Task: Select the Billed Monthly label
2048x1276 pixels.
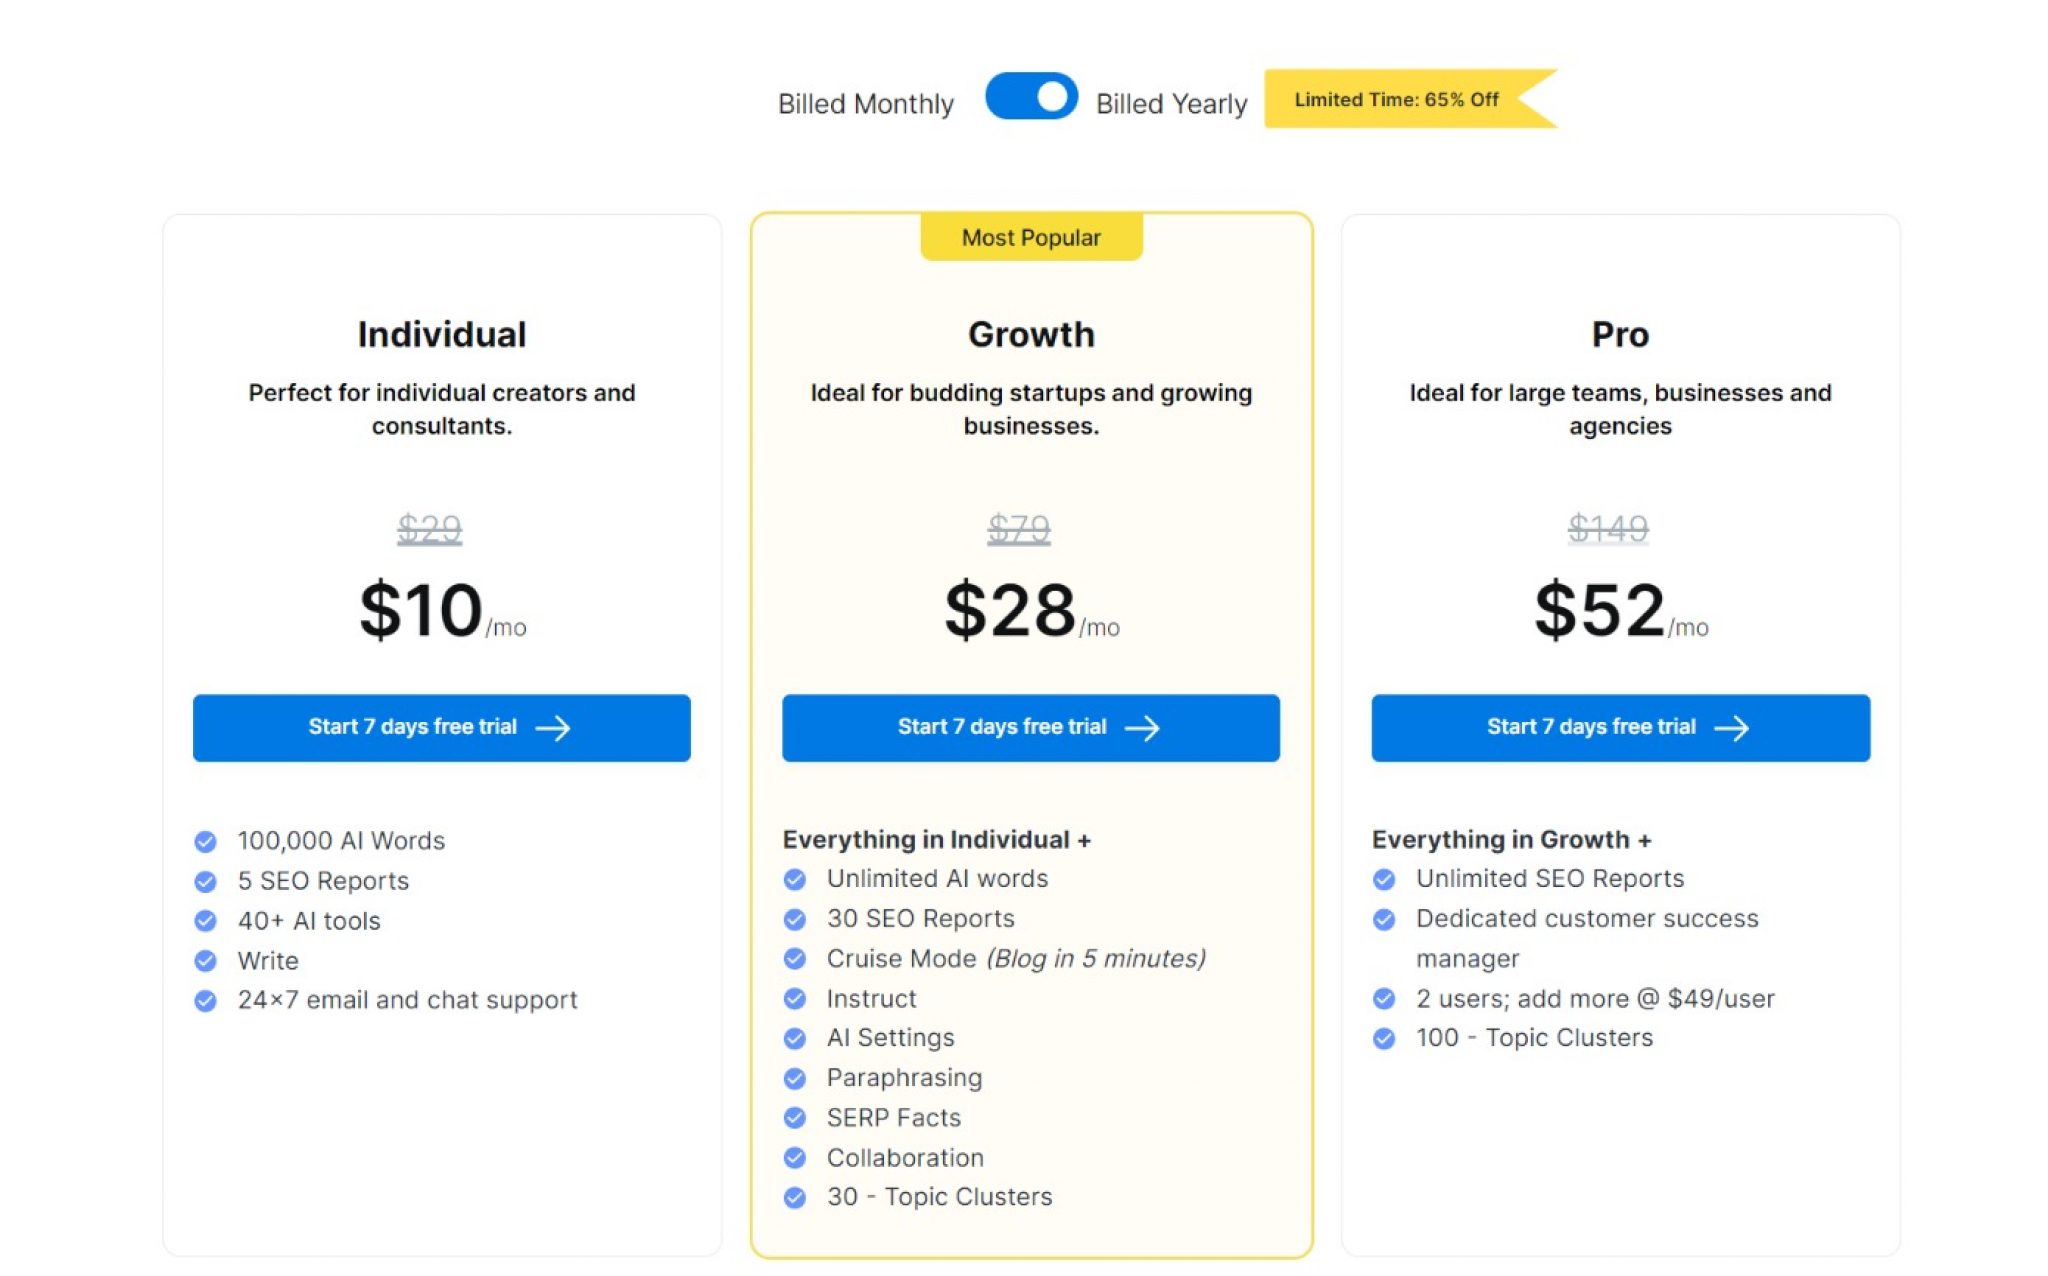Action: (x=866, y=104)
